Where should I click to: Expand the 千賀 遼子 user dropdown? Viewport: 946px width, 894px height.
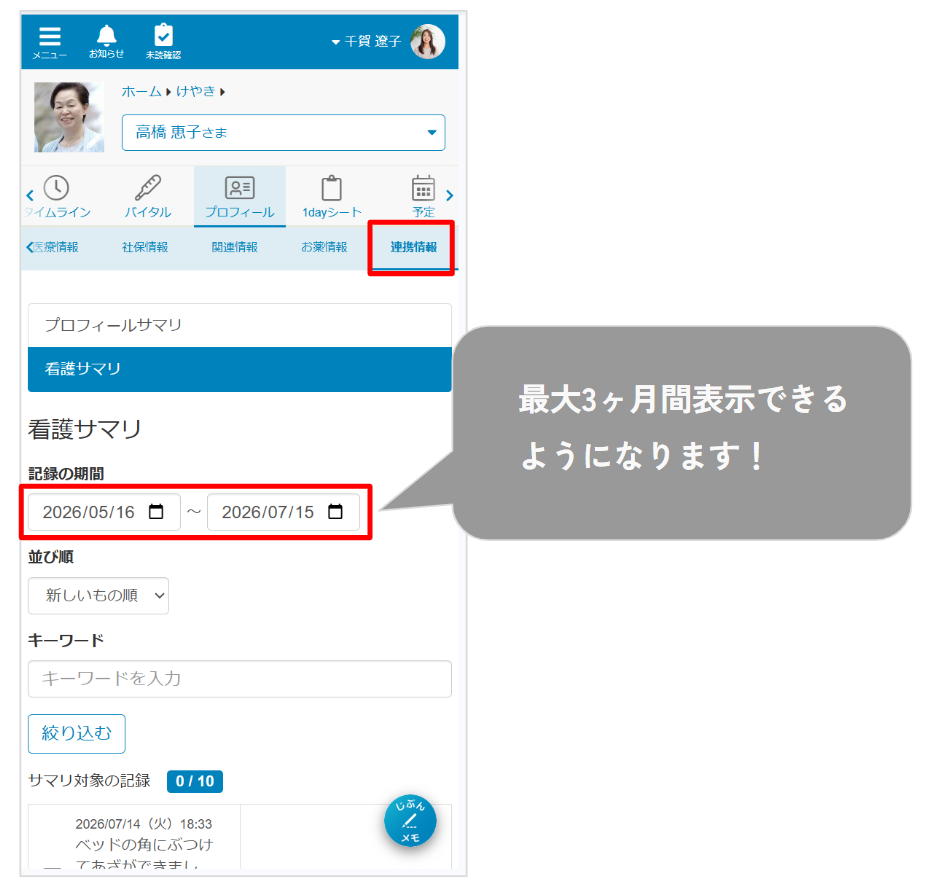coord(366,42)
